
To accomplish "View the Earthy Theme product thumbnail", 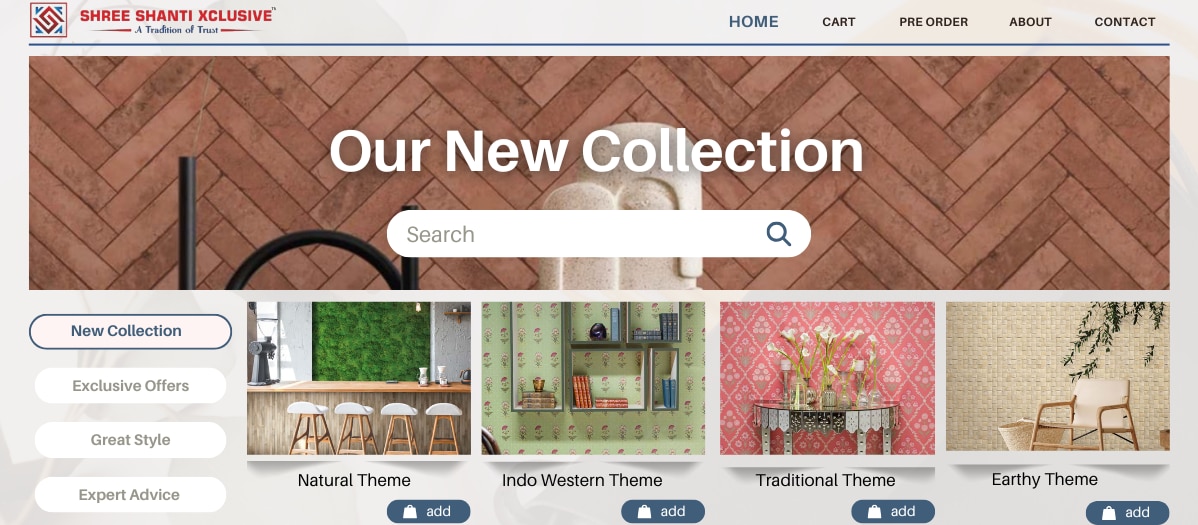I will pos(1057,376).
